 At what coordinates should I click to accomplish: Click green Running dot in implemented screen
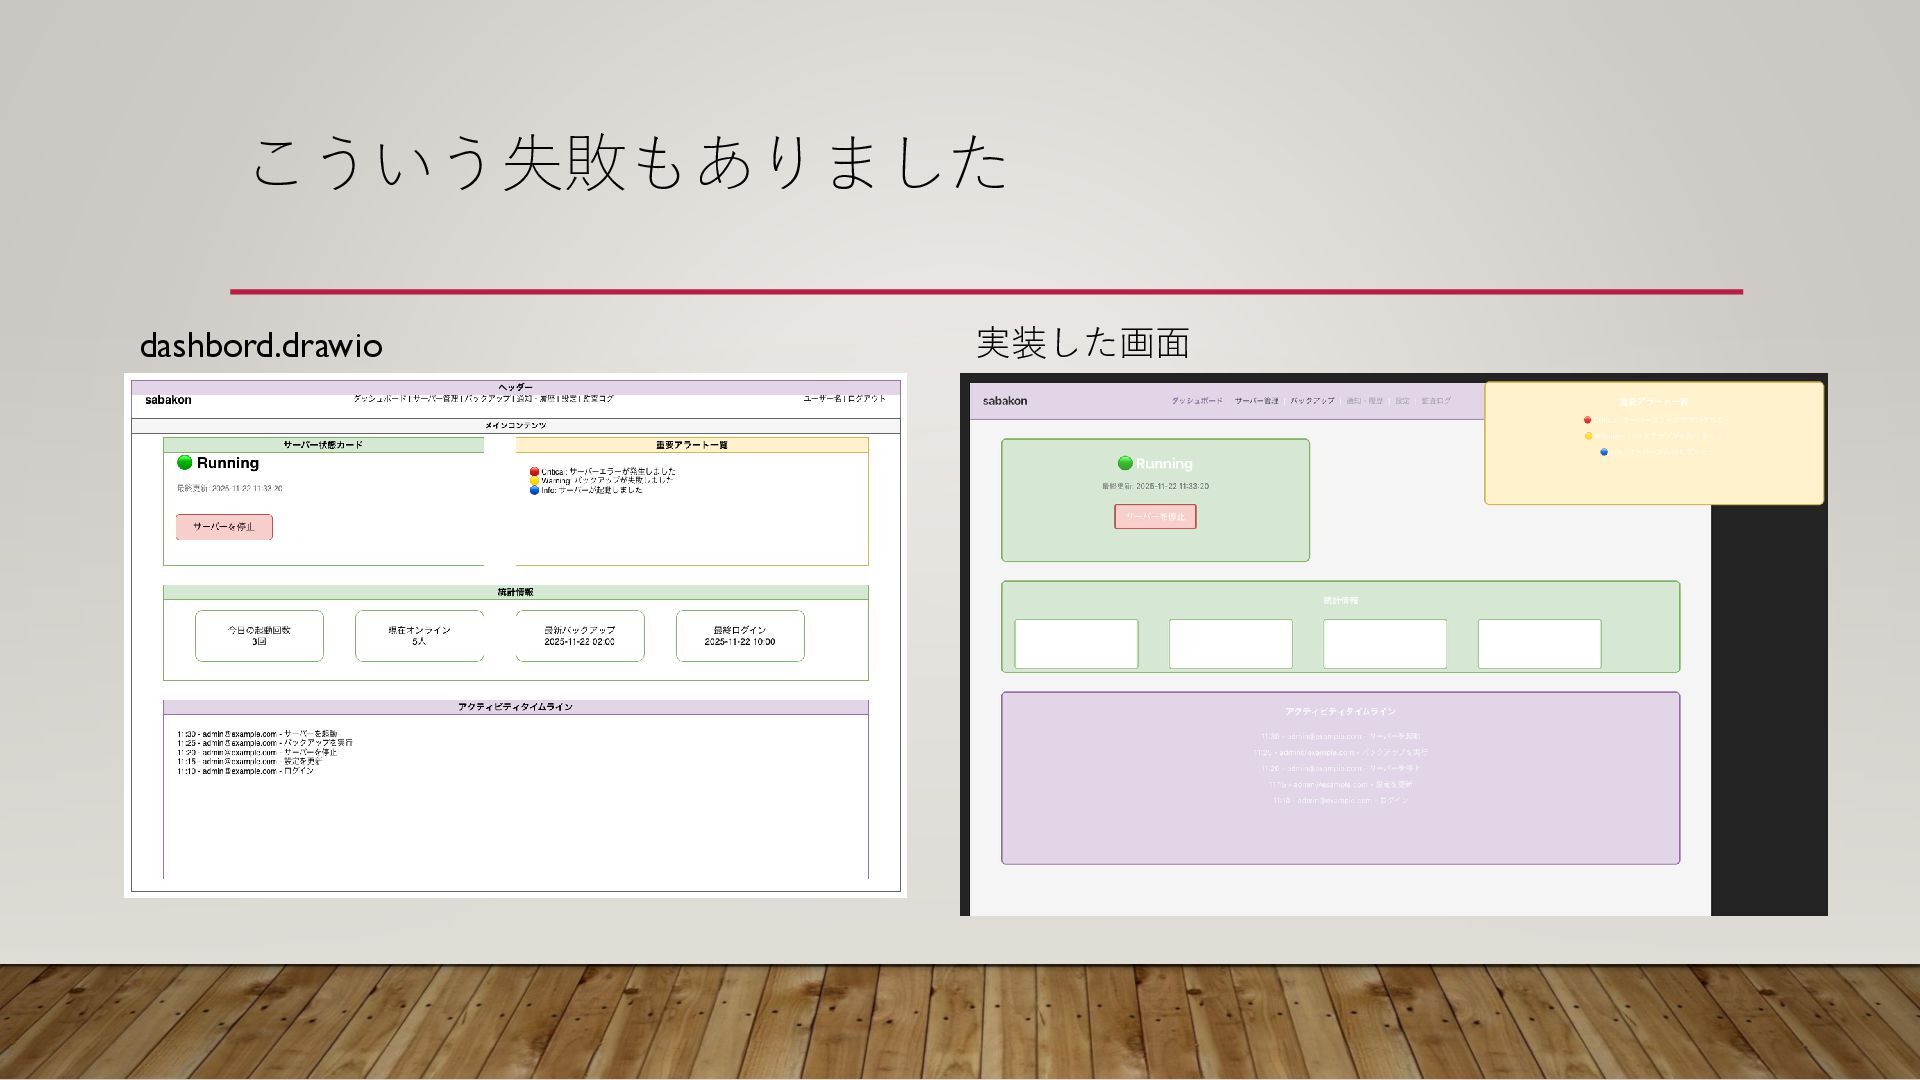(x=1125, y=463)
